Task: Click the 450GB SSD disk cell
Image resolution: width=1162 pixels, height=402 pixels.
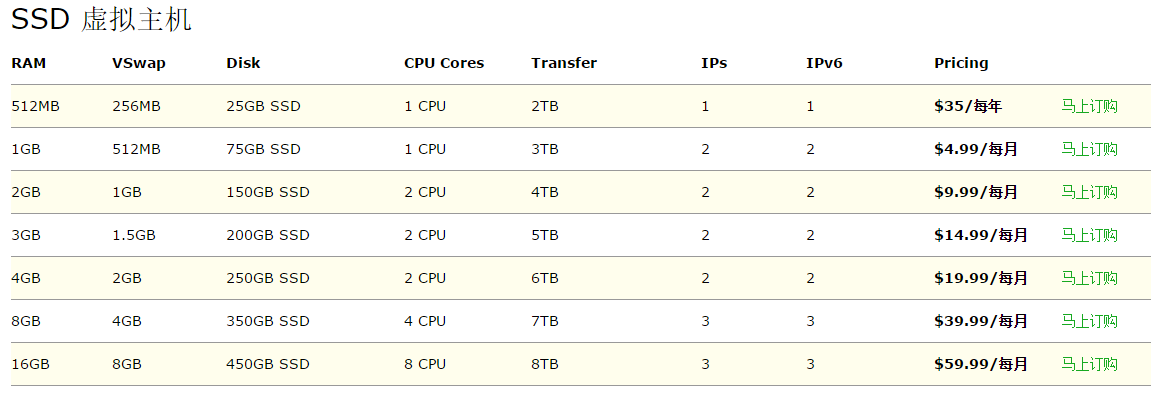Action: click(x=268, y=364)
